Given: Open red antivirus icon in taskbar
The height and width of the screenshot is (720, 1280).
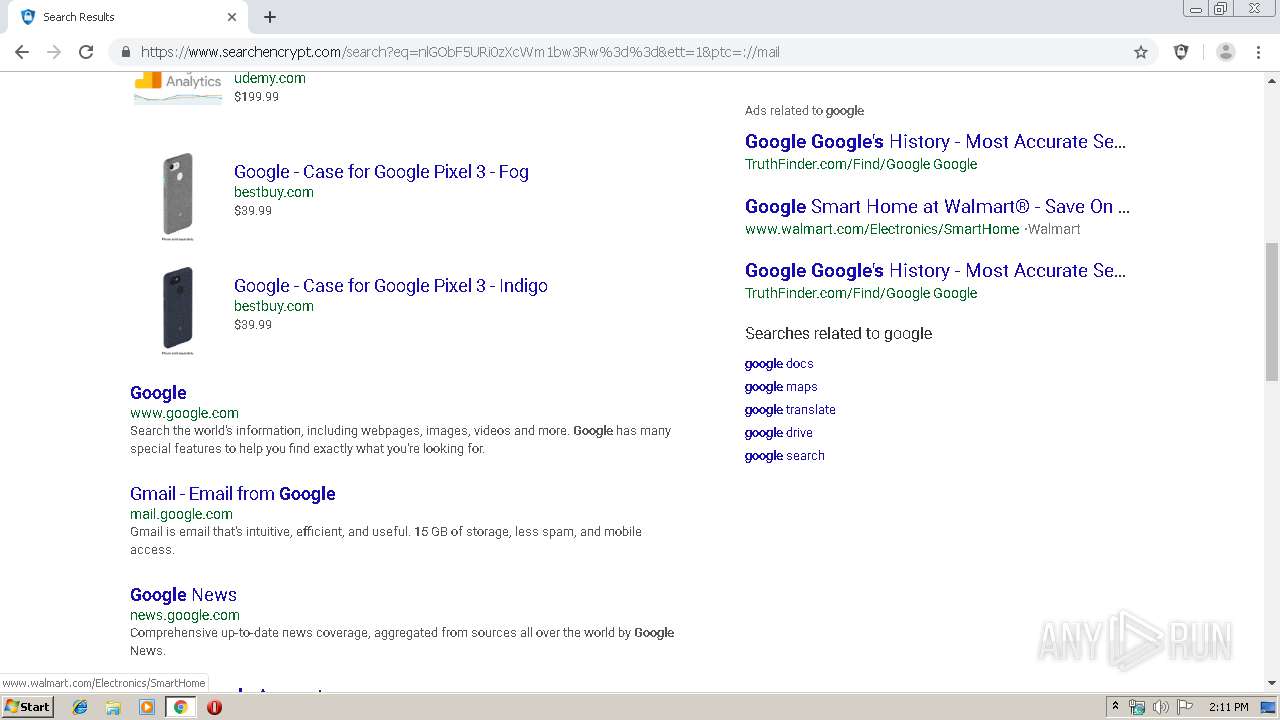Looking at the screenshot, I should (214, 707).
